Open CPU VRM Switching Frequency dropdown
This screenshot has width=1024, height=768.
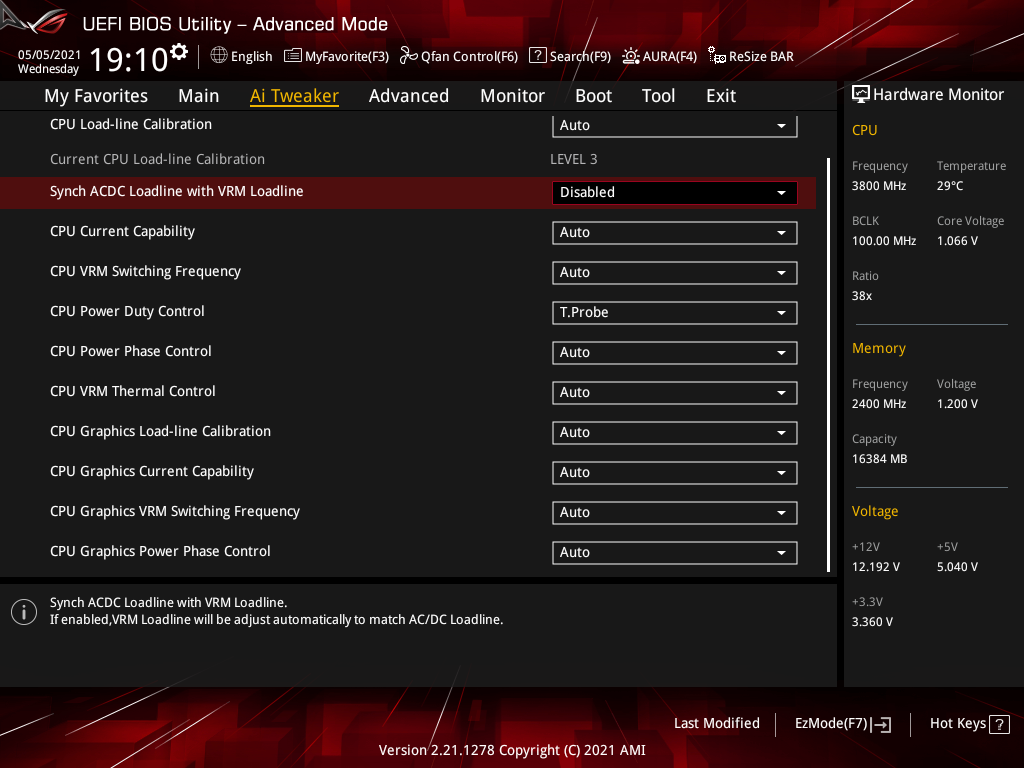675,272
